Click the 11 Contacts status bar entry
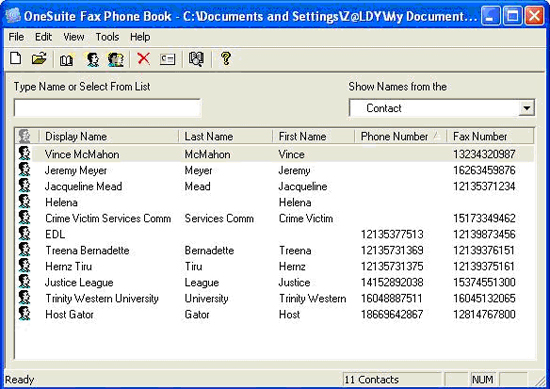This screenshot has width=550, height=389. (x=392, y=380)
